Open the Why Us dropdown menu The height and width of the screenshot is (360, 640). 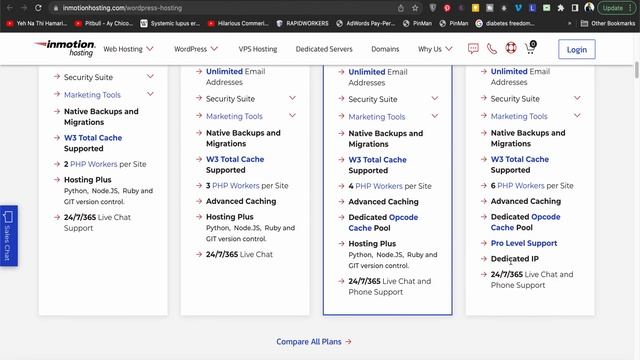point(435,49)
